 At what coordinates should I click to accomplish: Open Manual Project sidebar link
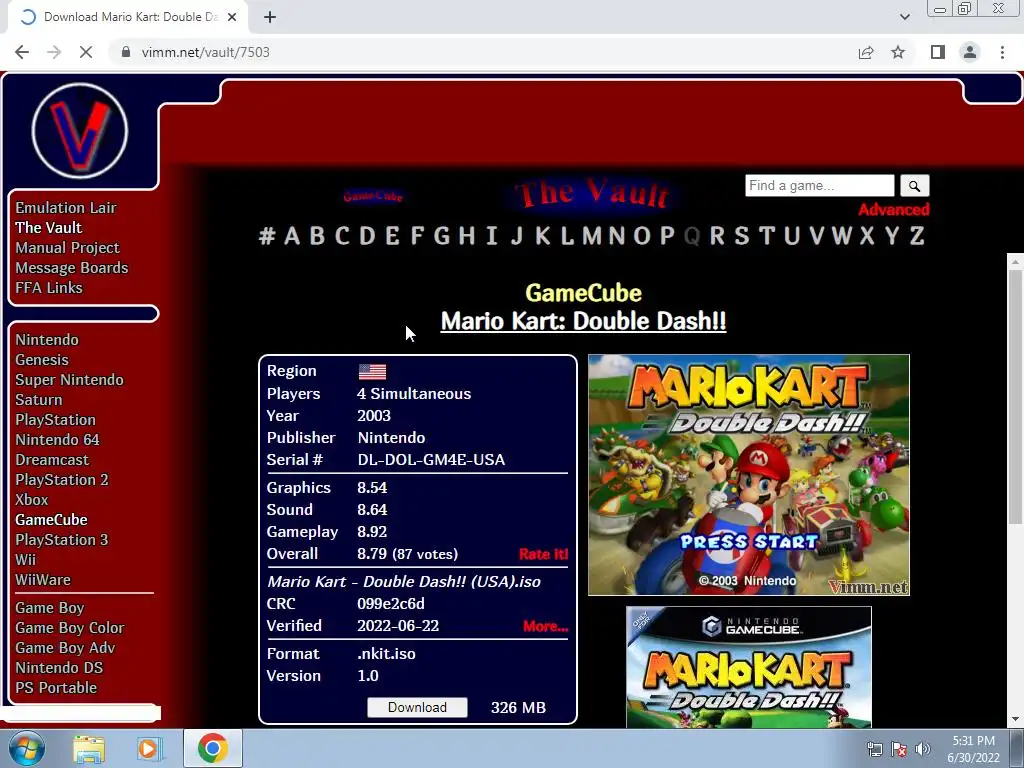tap(67, 248)
